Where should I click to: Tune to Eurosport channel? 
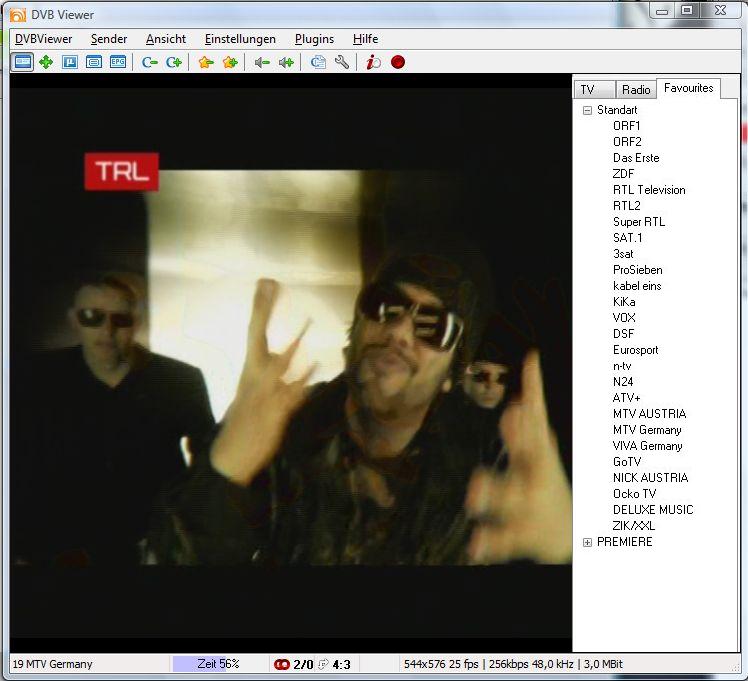[x=635, y=350]
